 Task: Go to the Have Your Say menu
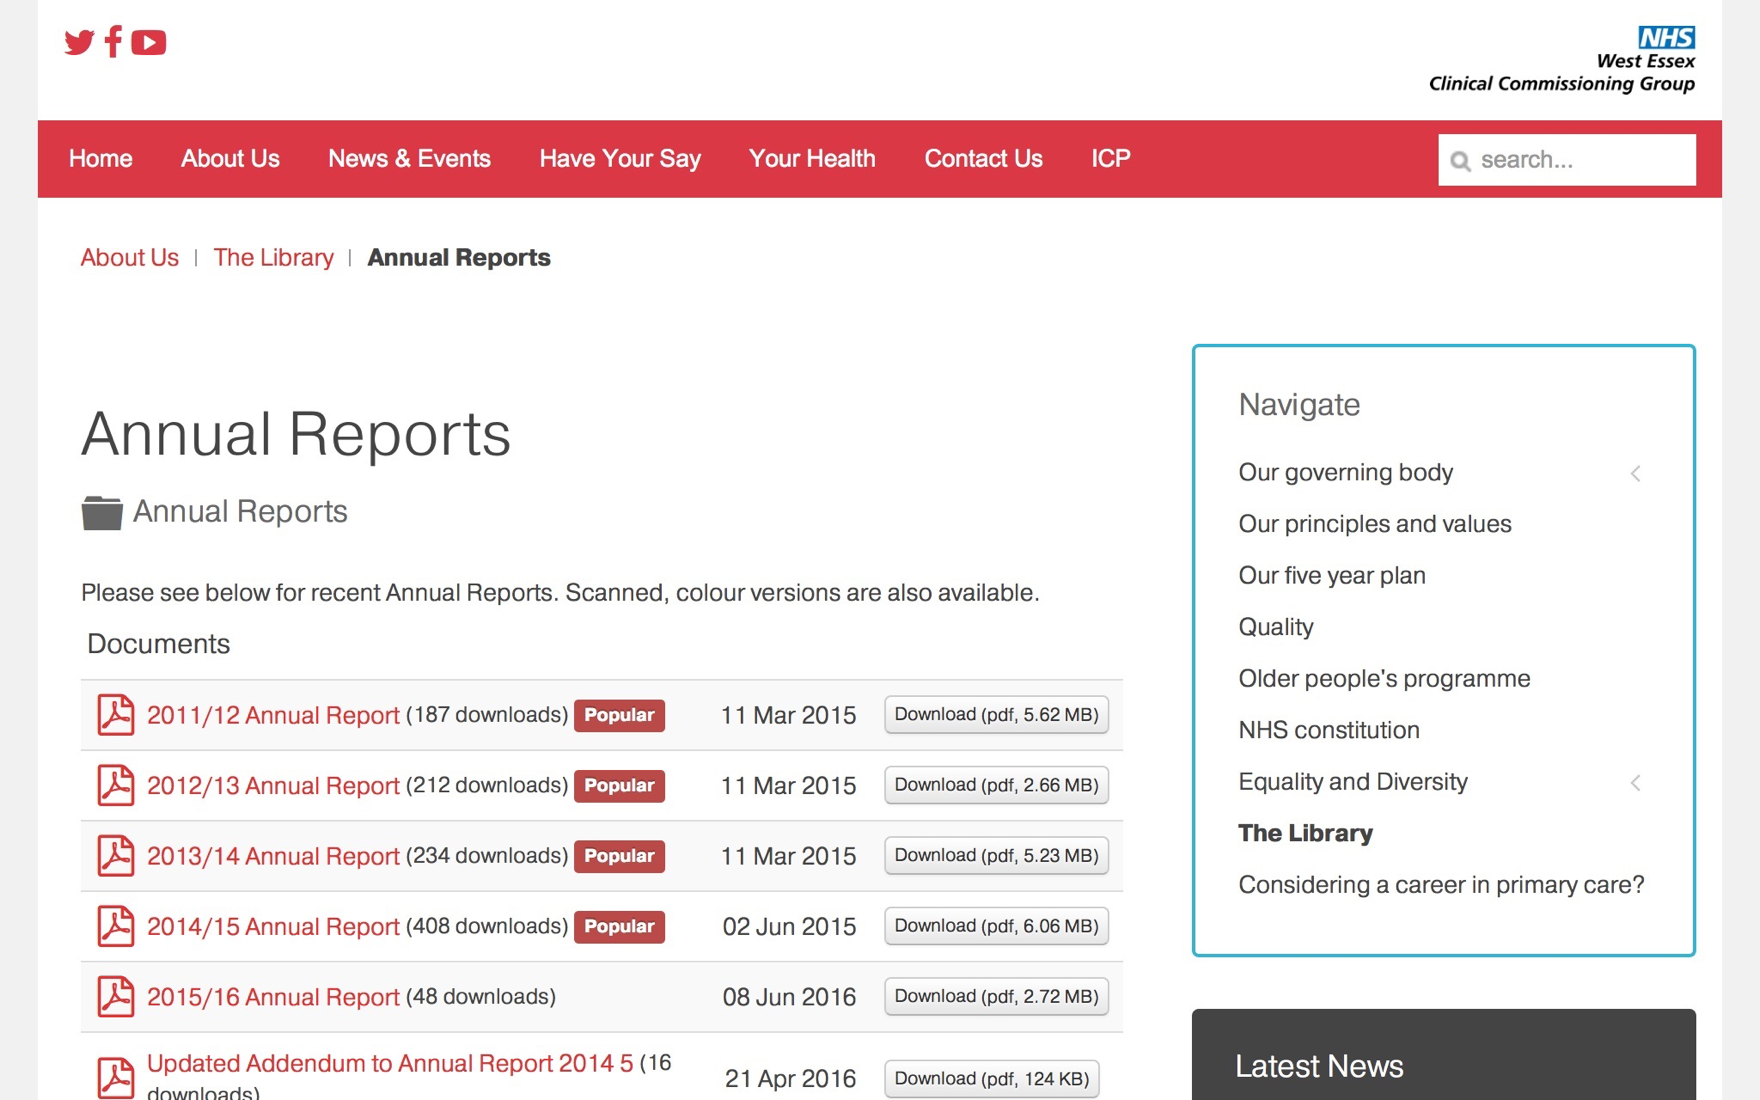620,159
